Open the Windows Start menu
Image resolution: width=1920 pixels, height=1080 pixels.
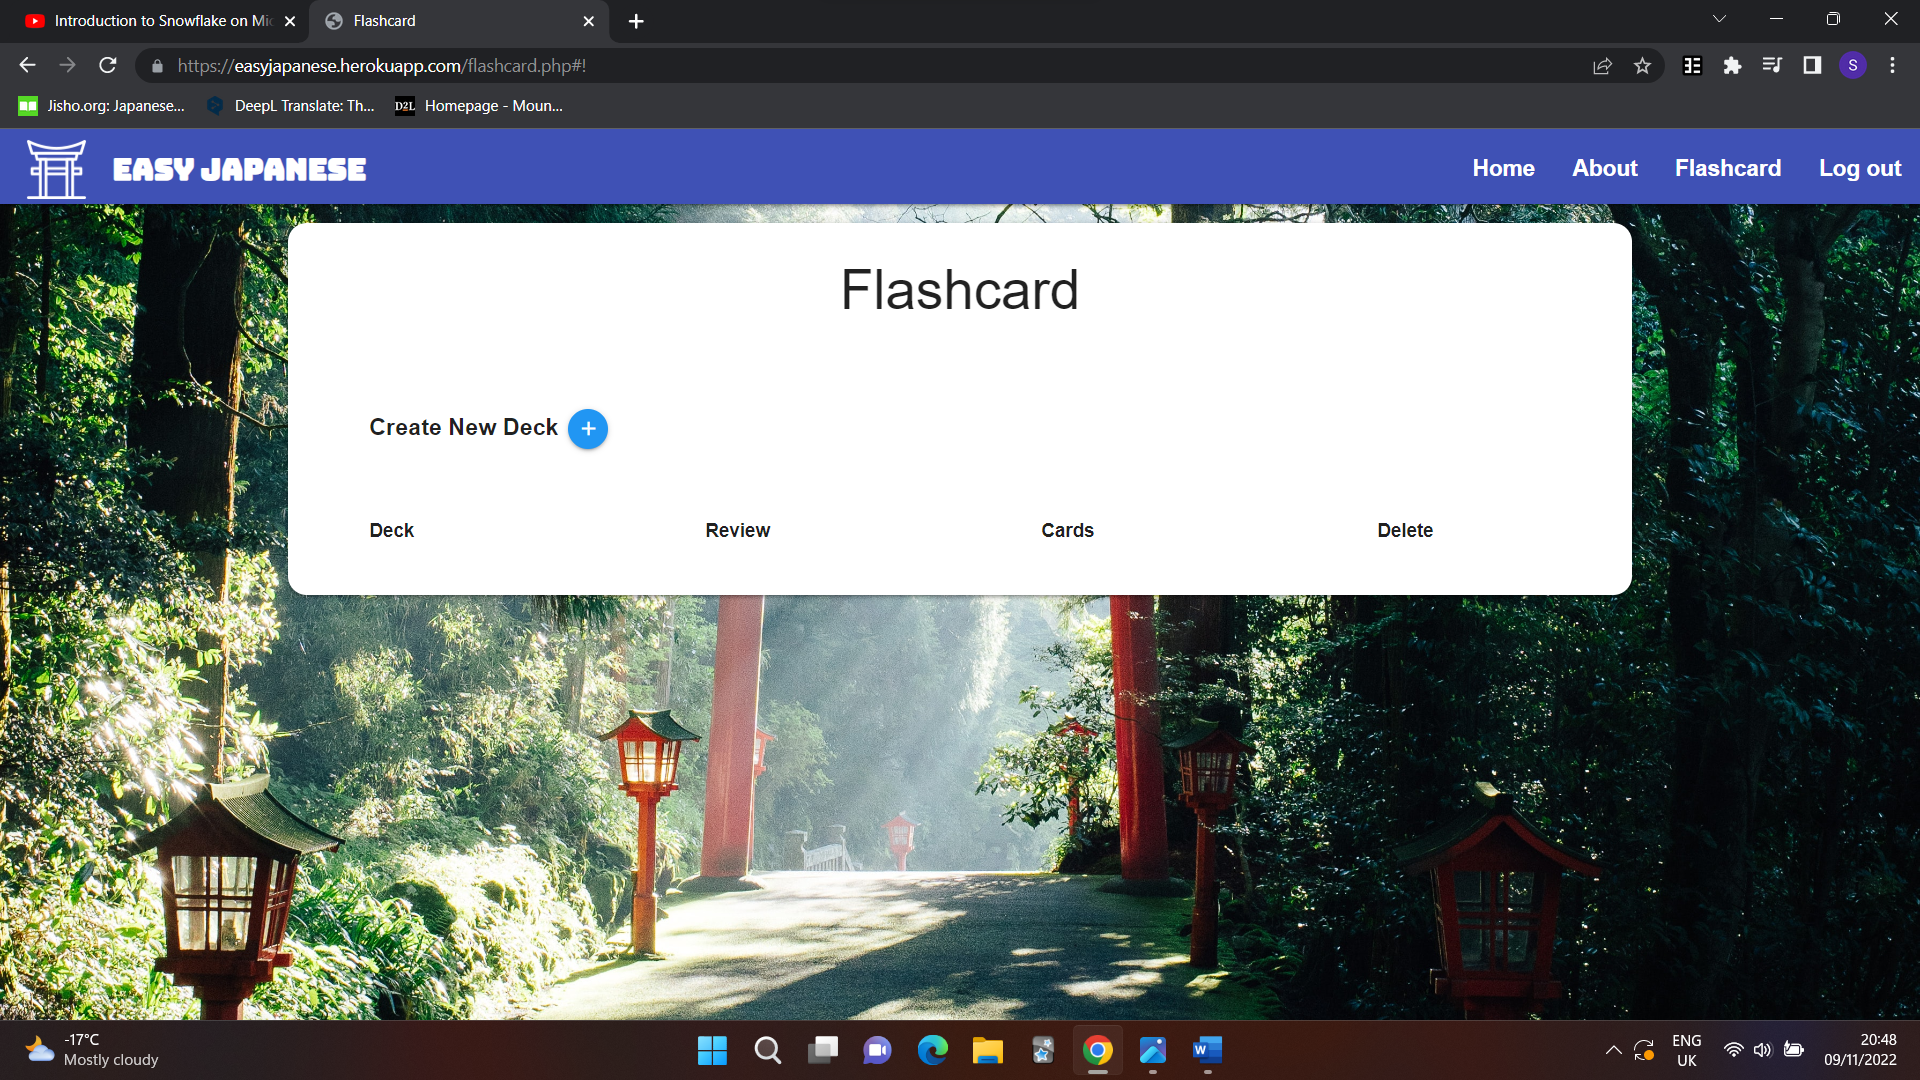point(712,1050)
